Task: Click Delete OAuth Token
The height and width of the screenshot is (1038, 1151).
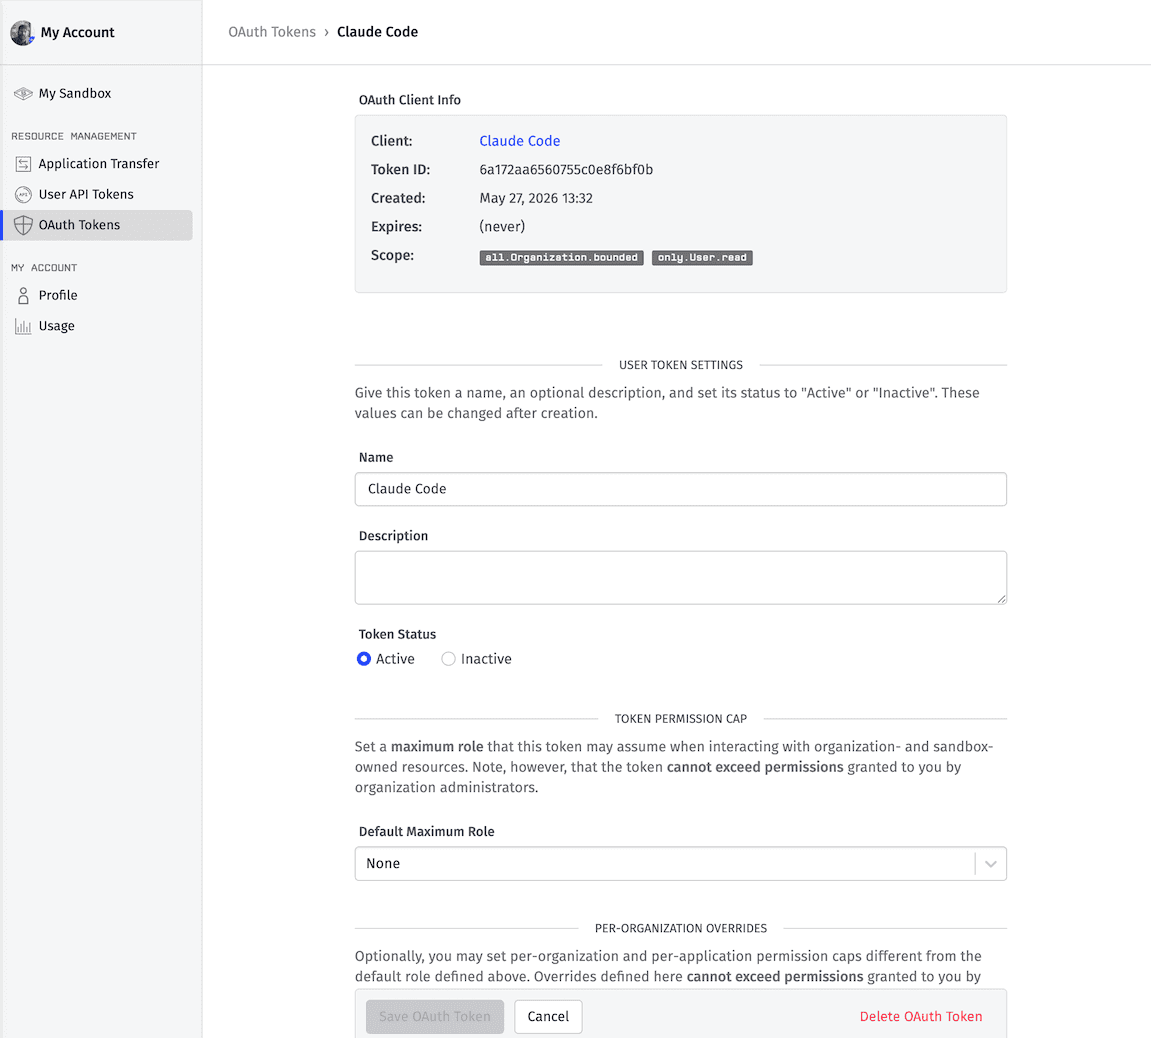Action: pyautogui.click(x=921, y=1017)
